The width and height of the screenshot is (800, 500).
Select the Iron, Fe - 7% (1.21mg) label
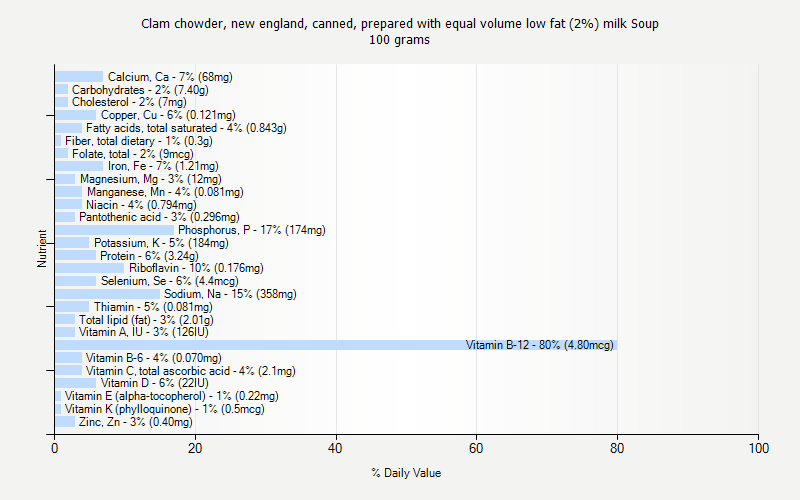163,166
